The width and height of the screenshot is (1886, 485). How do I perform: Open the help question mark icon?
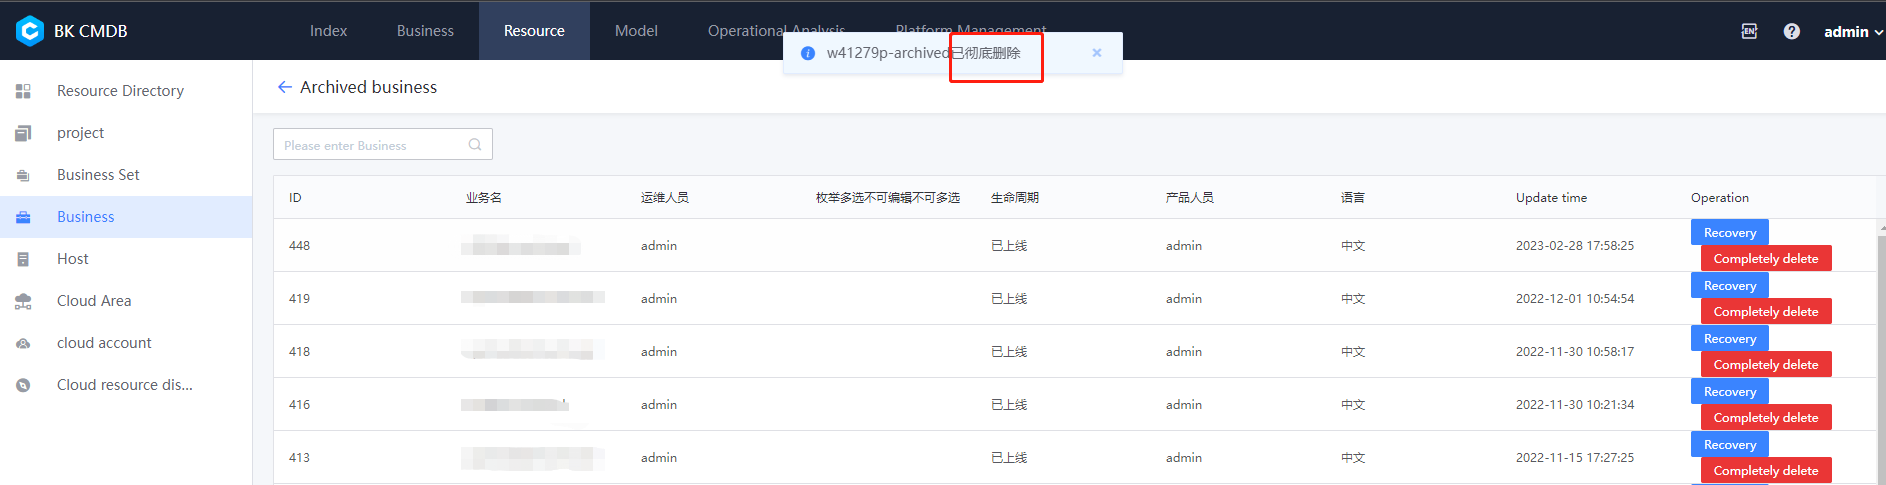(x=1792, y=31)
